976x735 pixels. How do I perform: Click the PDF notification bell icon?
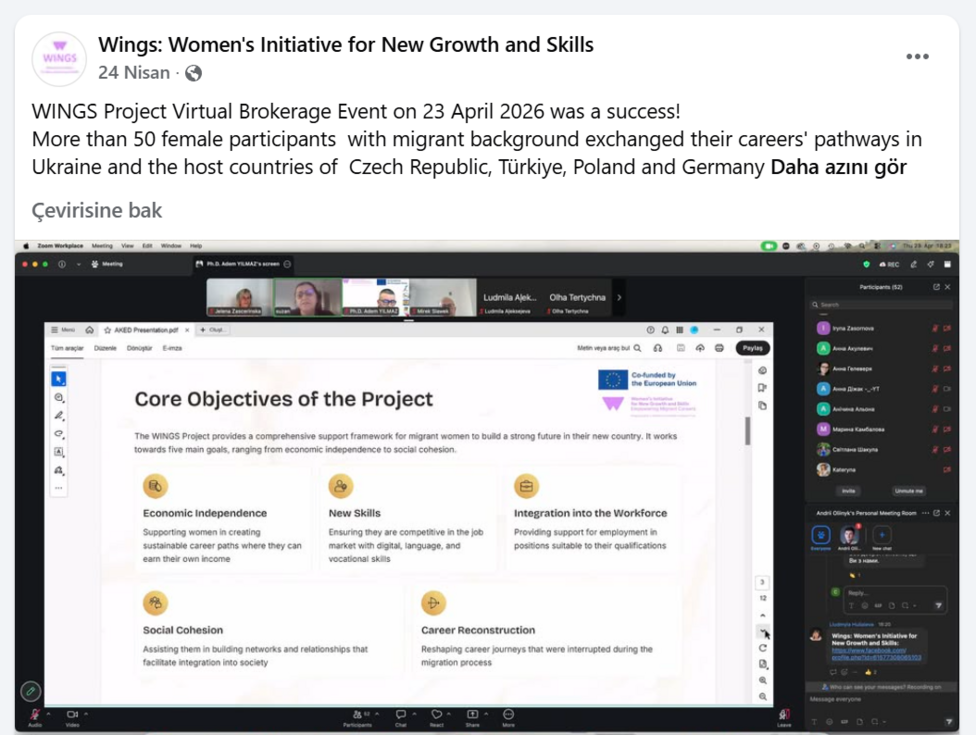click(665, 330)
